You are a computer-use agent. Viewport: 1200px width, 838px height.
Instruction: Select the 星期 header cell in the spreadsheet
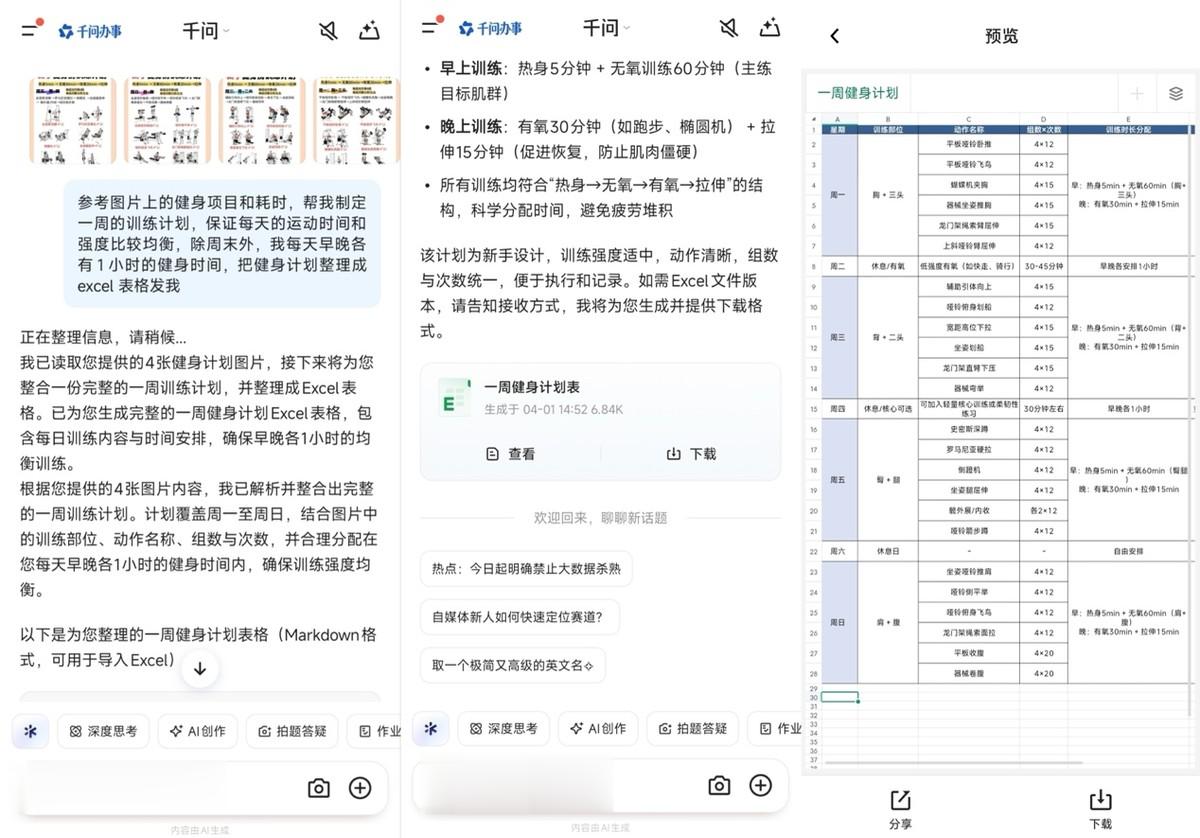coord(839,129)
